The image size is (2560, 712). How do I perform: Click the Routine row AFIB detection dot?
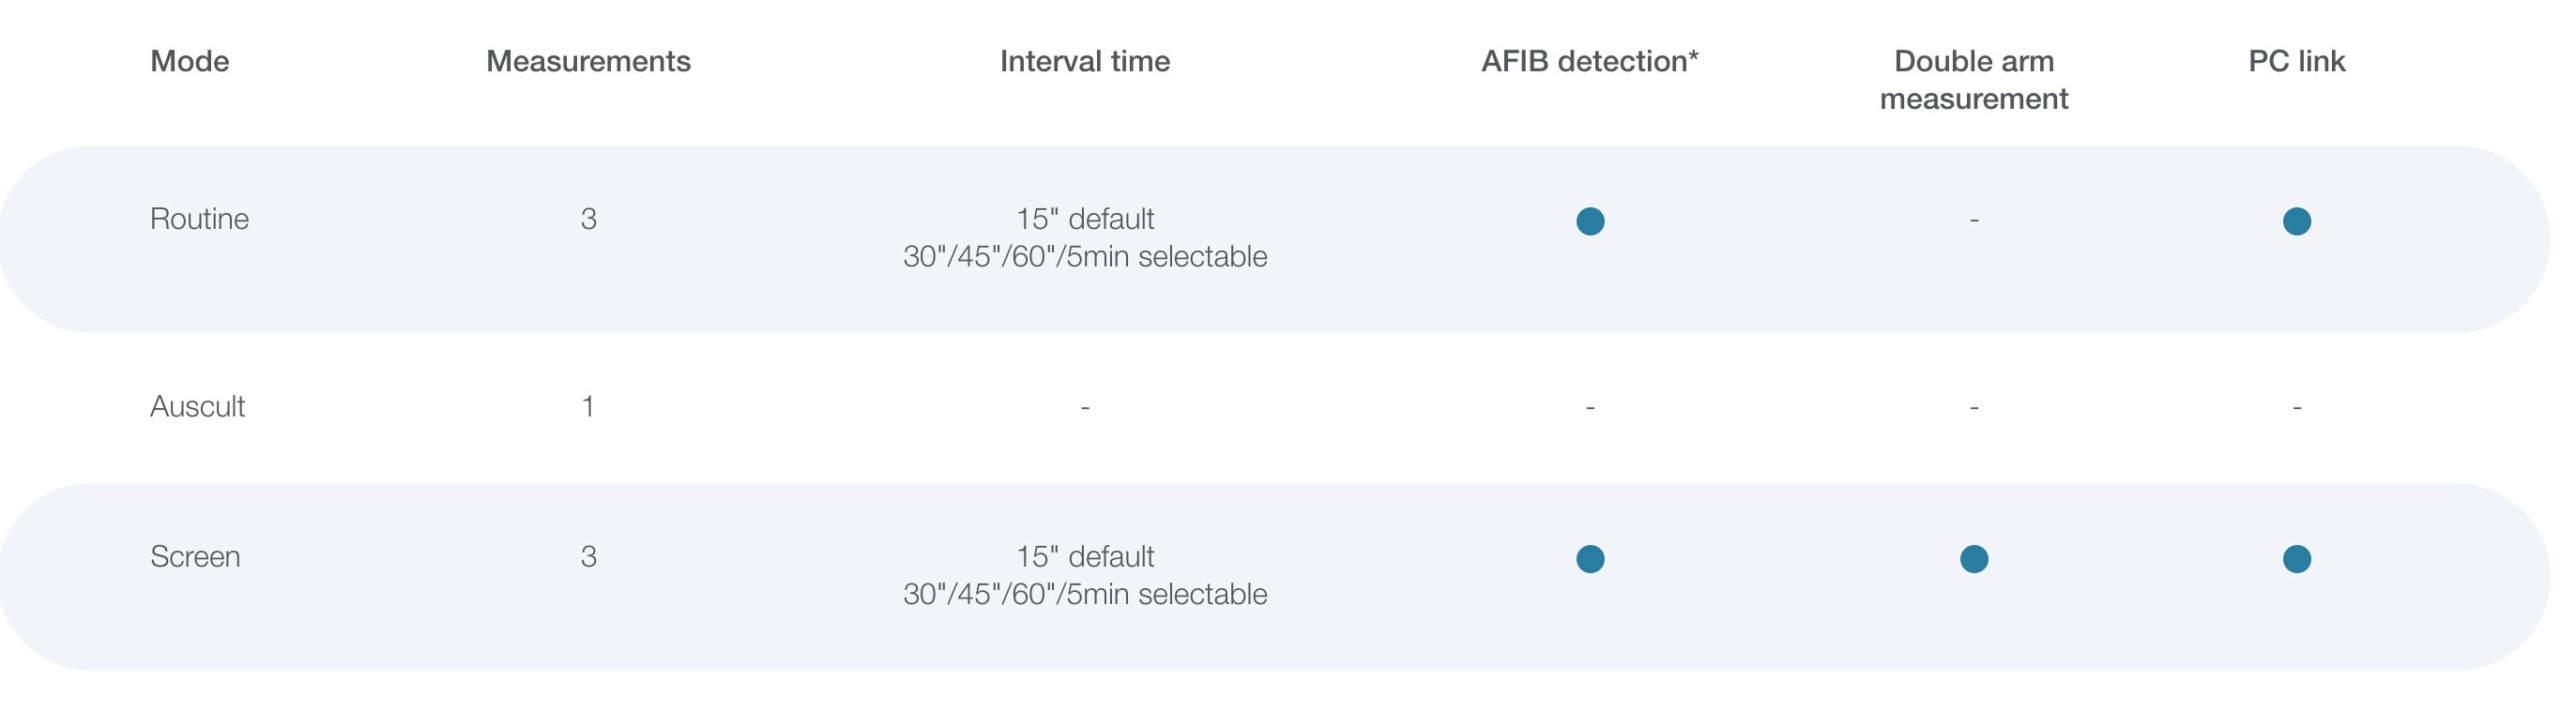(1590, 221)
